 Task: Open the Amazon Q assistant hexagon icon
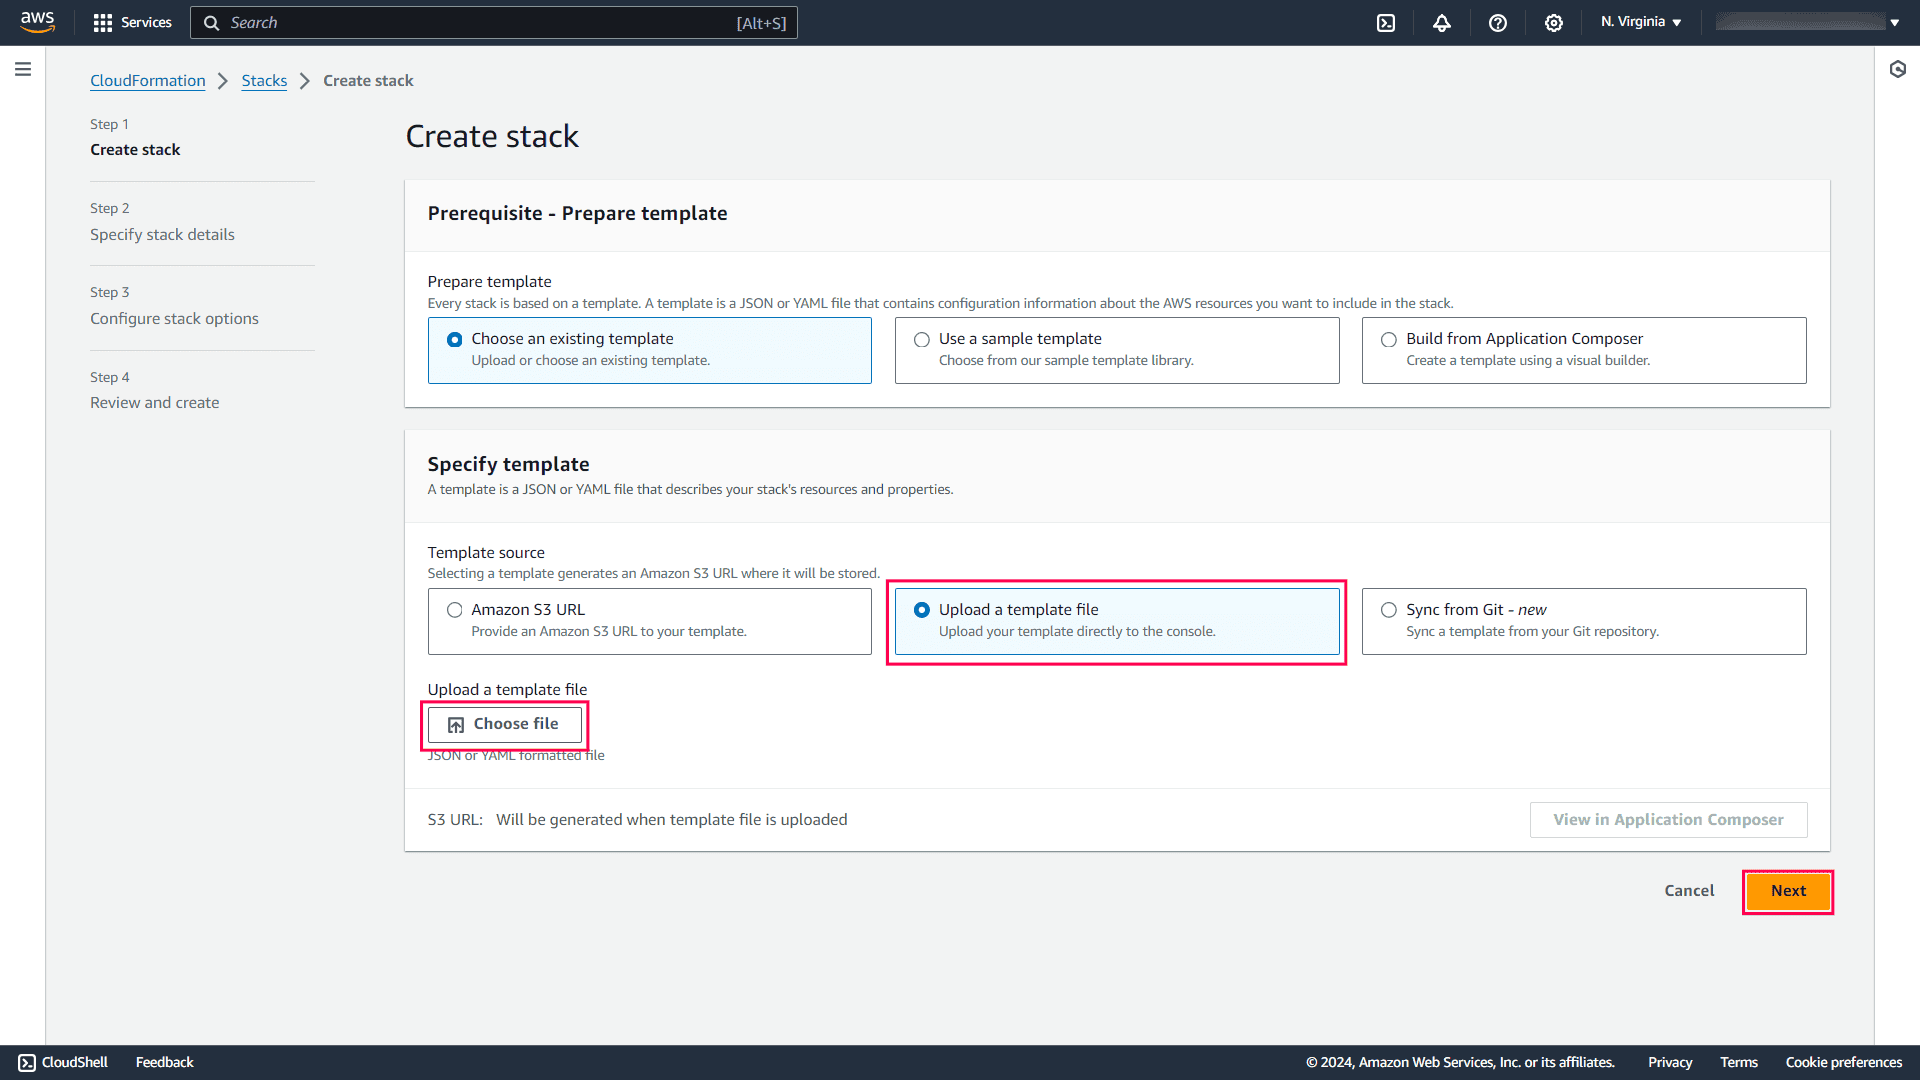1898,70
